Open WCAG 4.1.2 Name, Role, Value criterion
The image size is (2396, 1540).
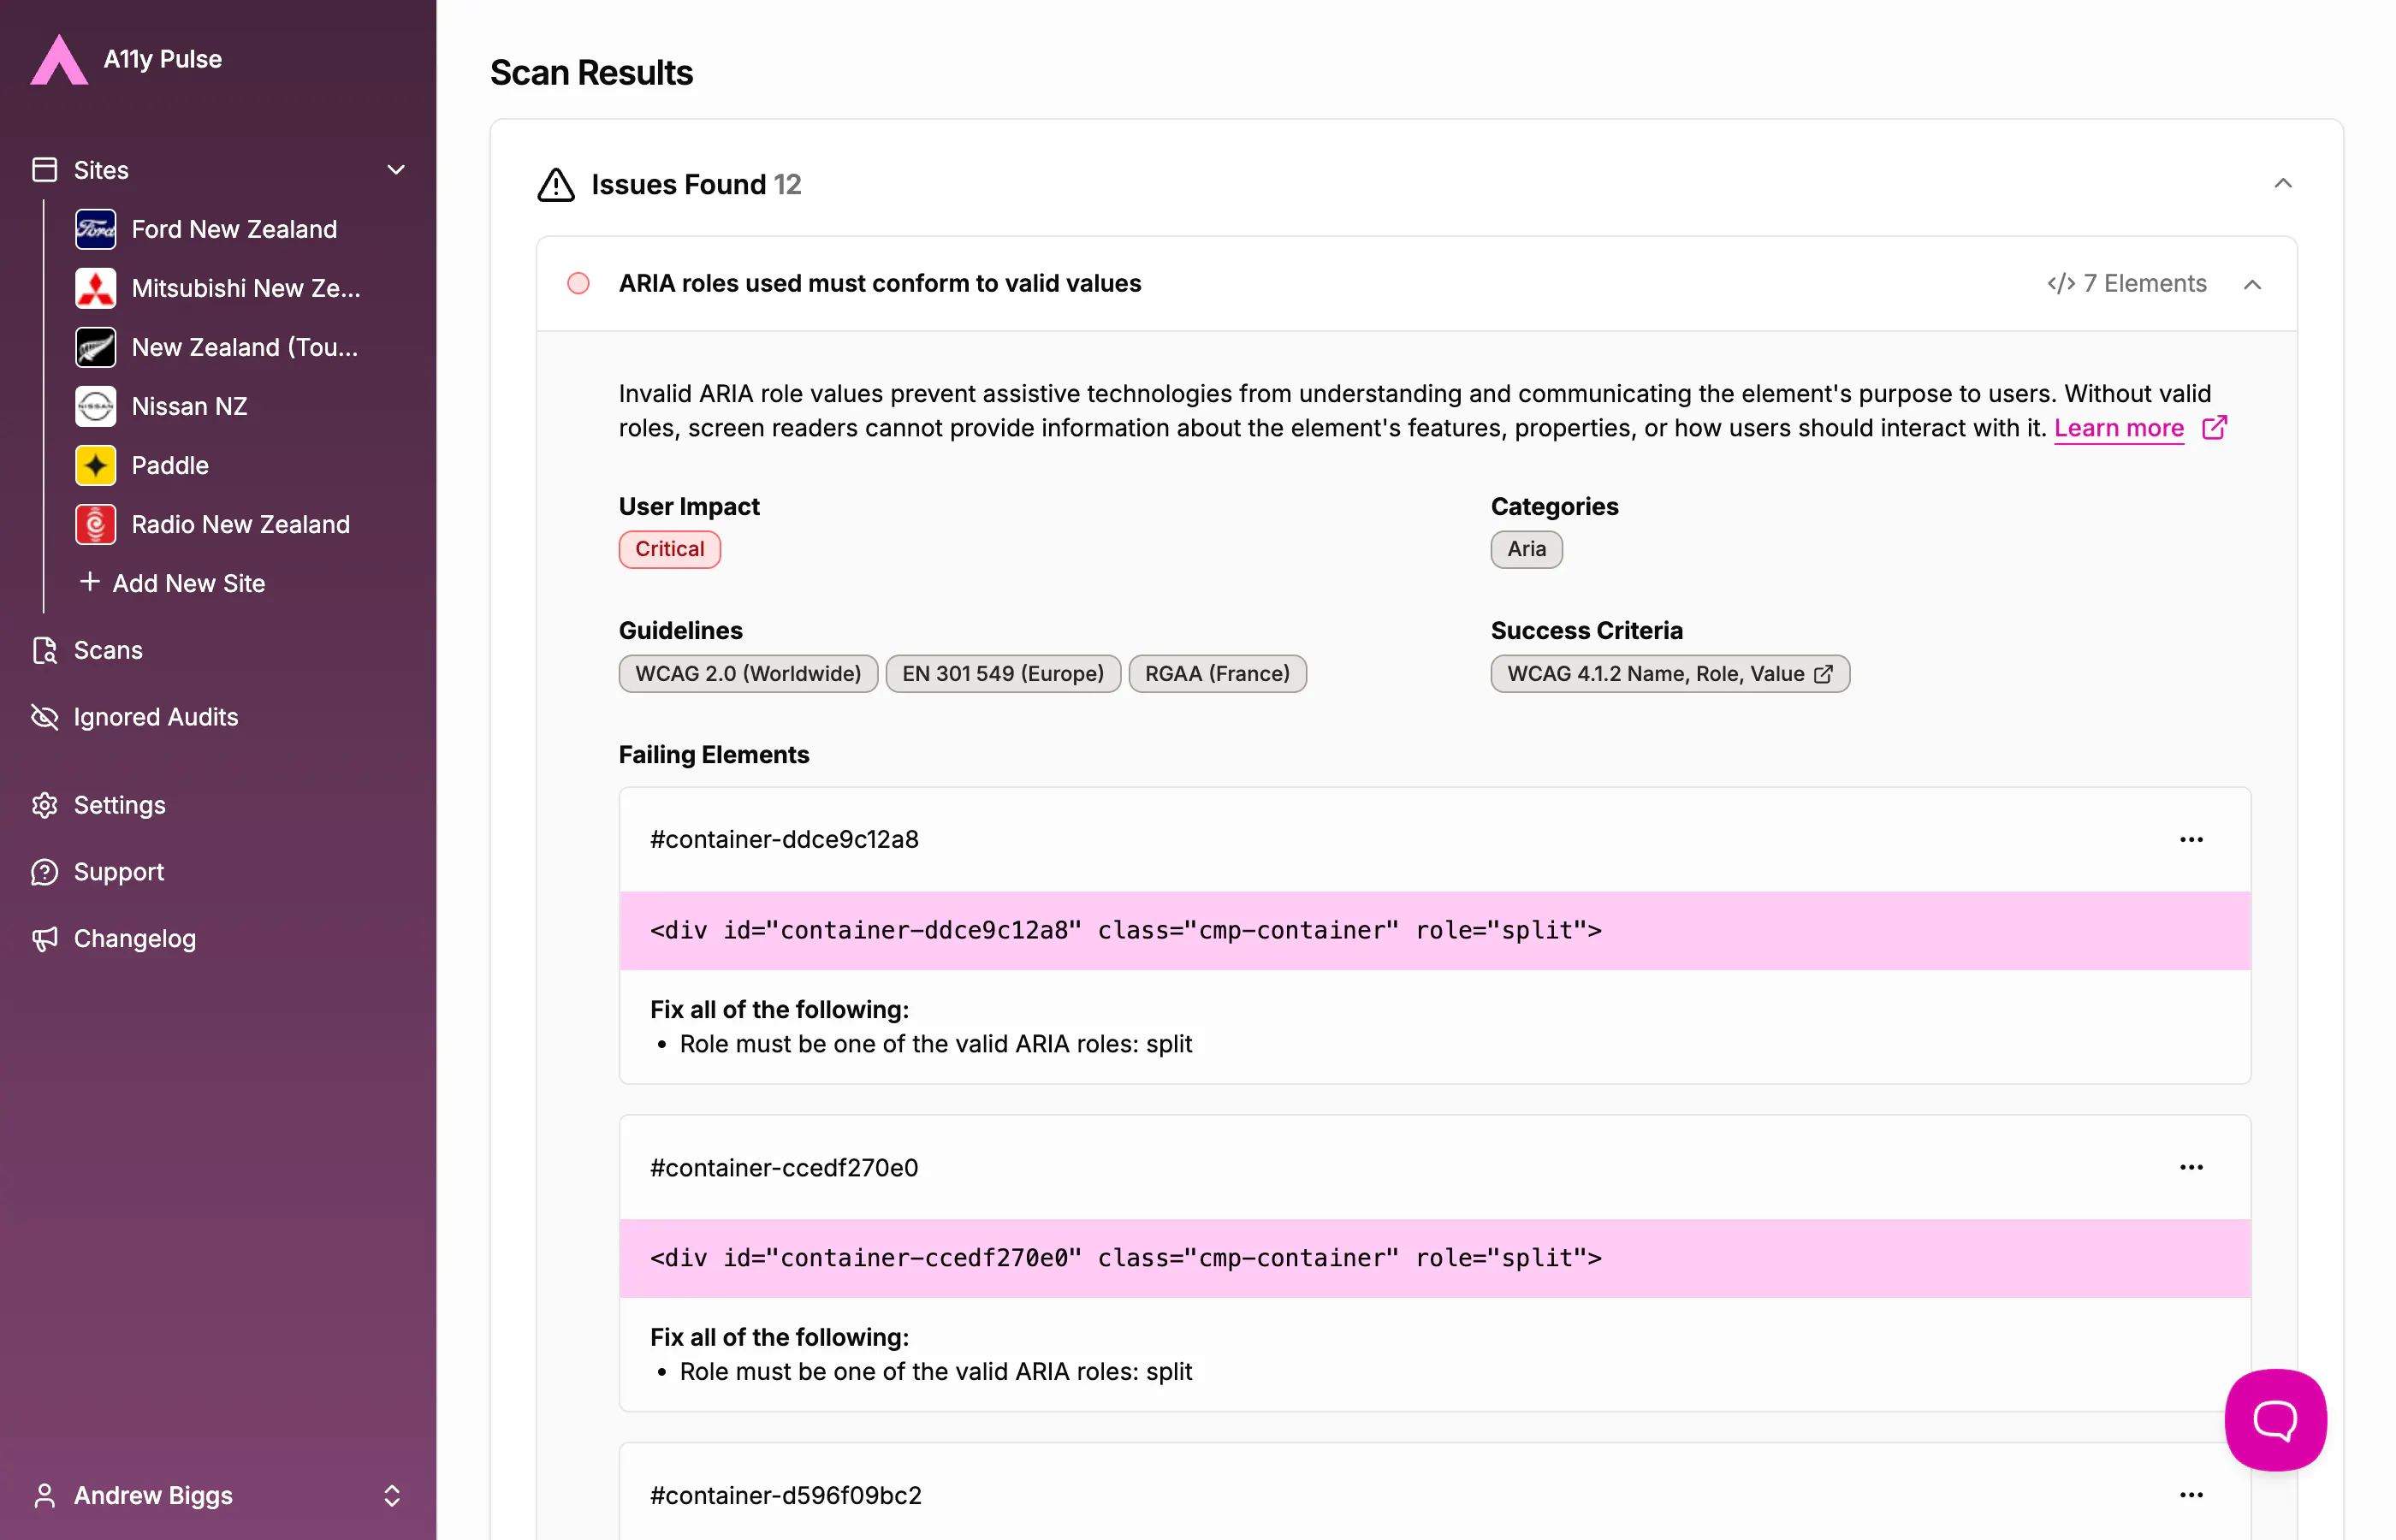[x=1670, y=674]
